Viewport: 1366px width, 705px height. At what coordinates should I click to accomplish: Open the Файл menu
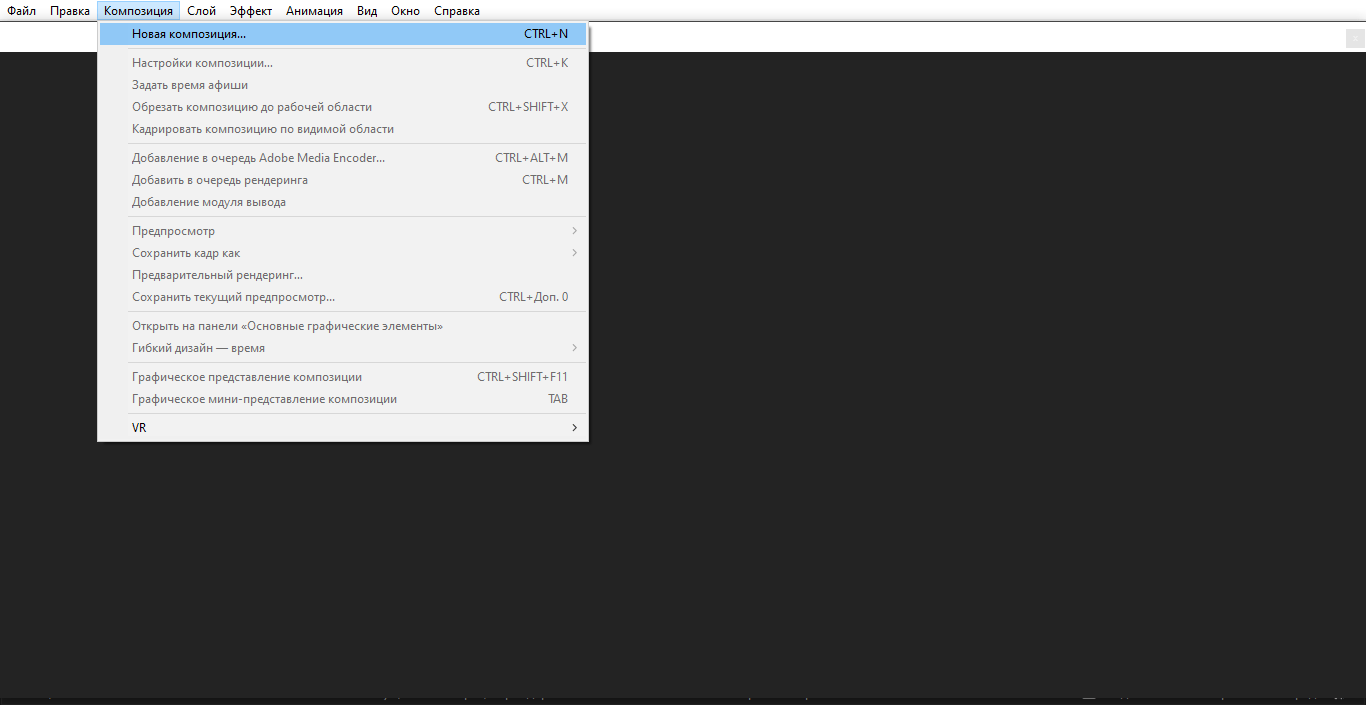point(22,11)
